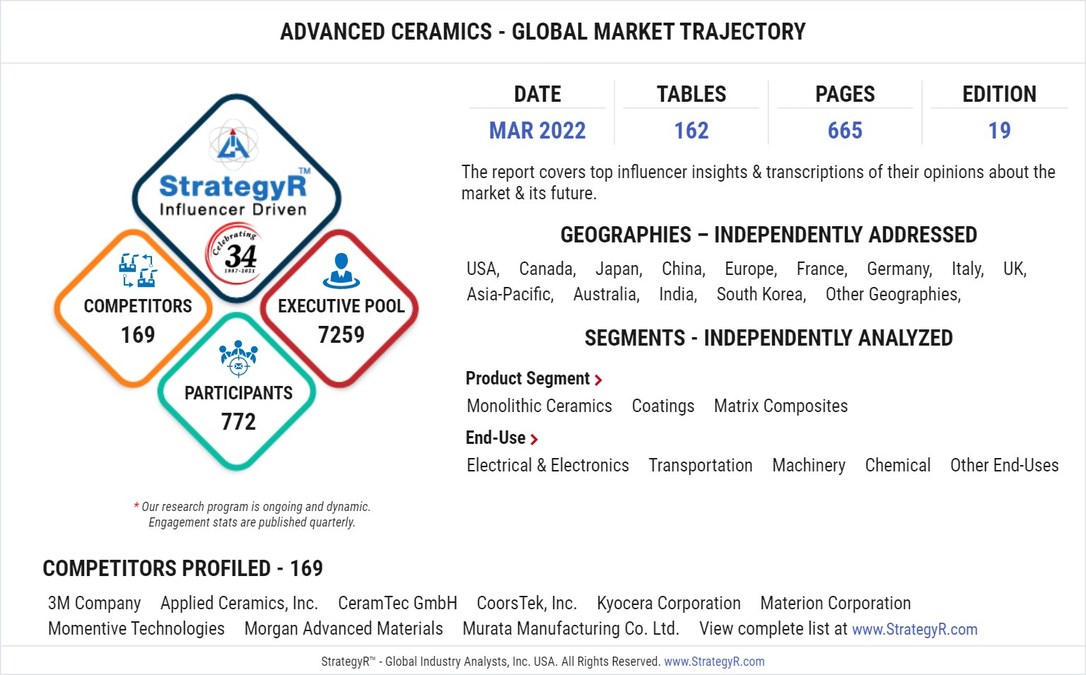
Task: Click UK in the geographies list
Action: coord(1015,269)
